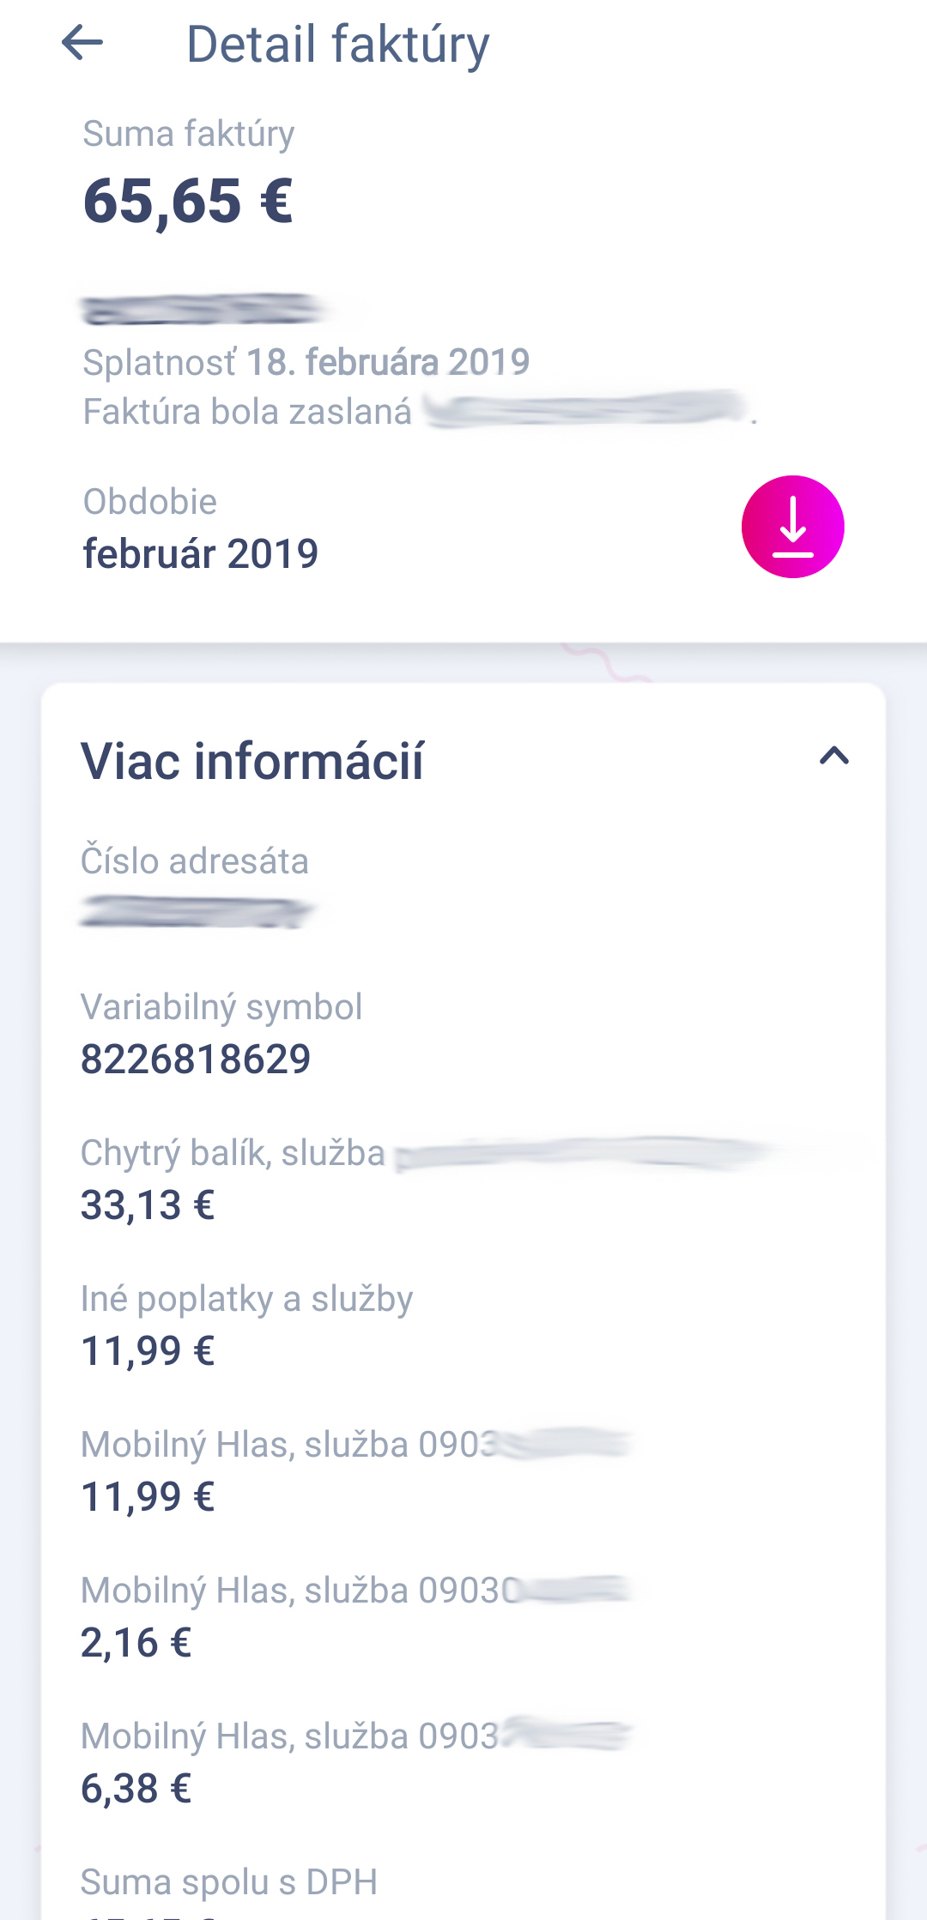Download the invoice with pink button
Screen dimensions: 927x1920
point(792,526)
